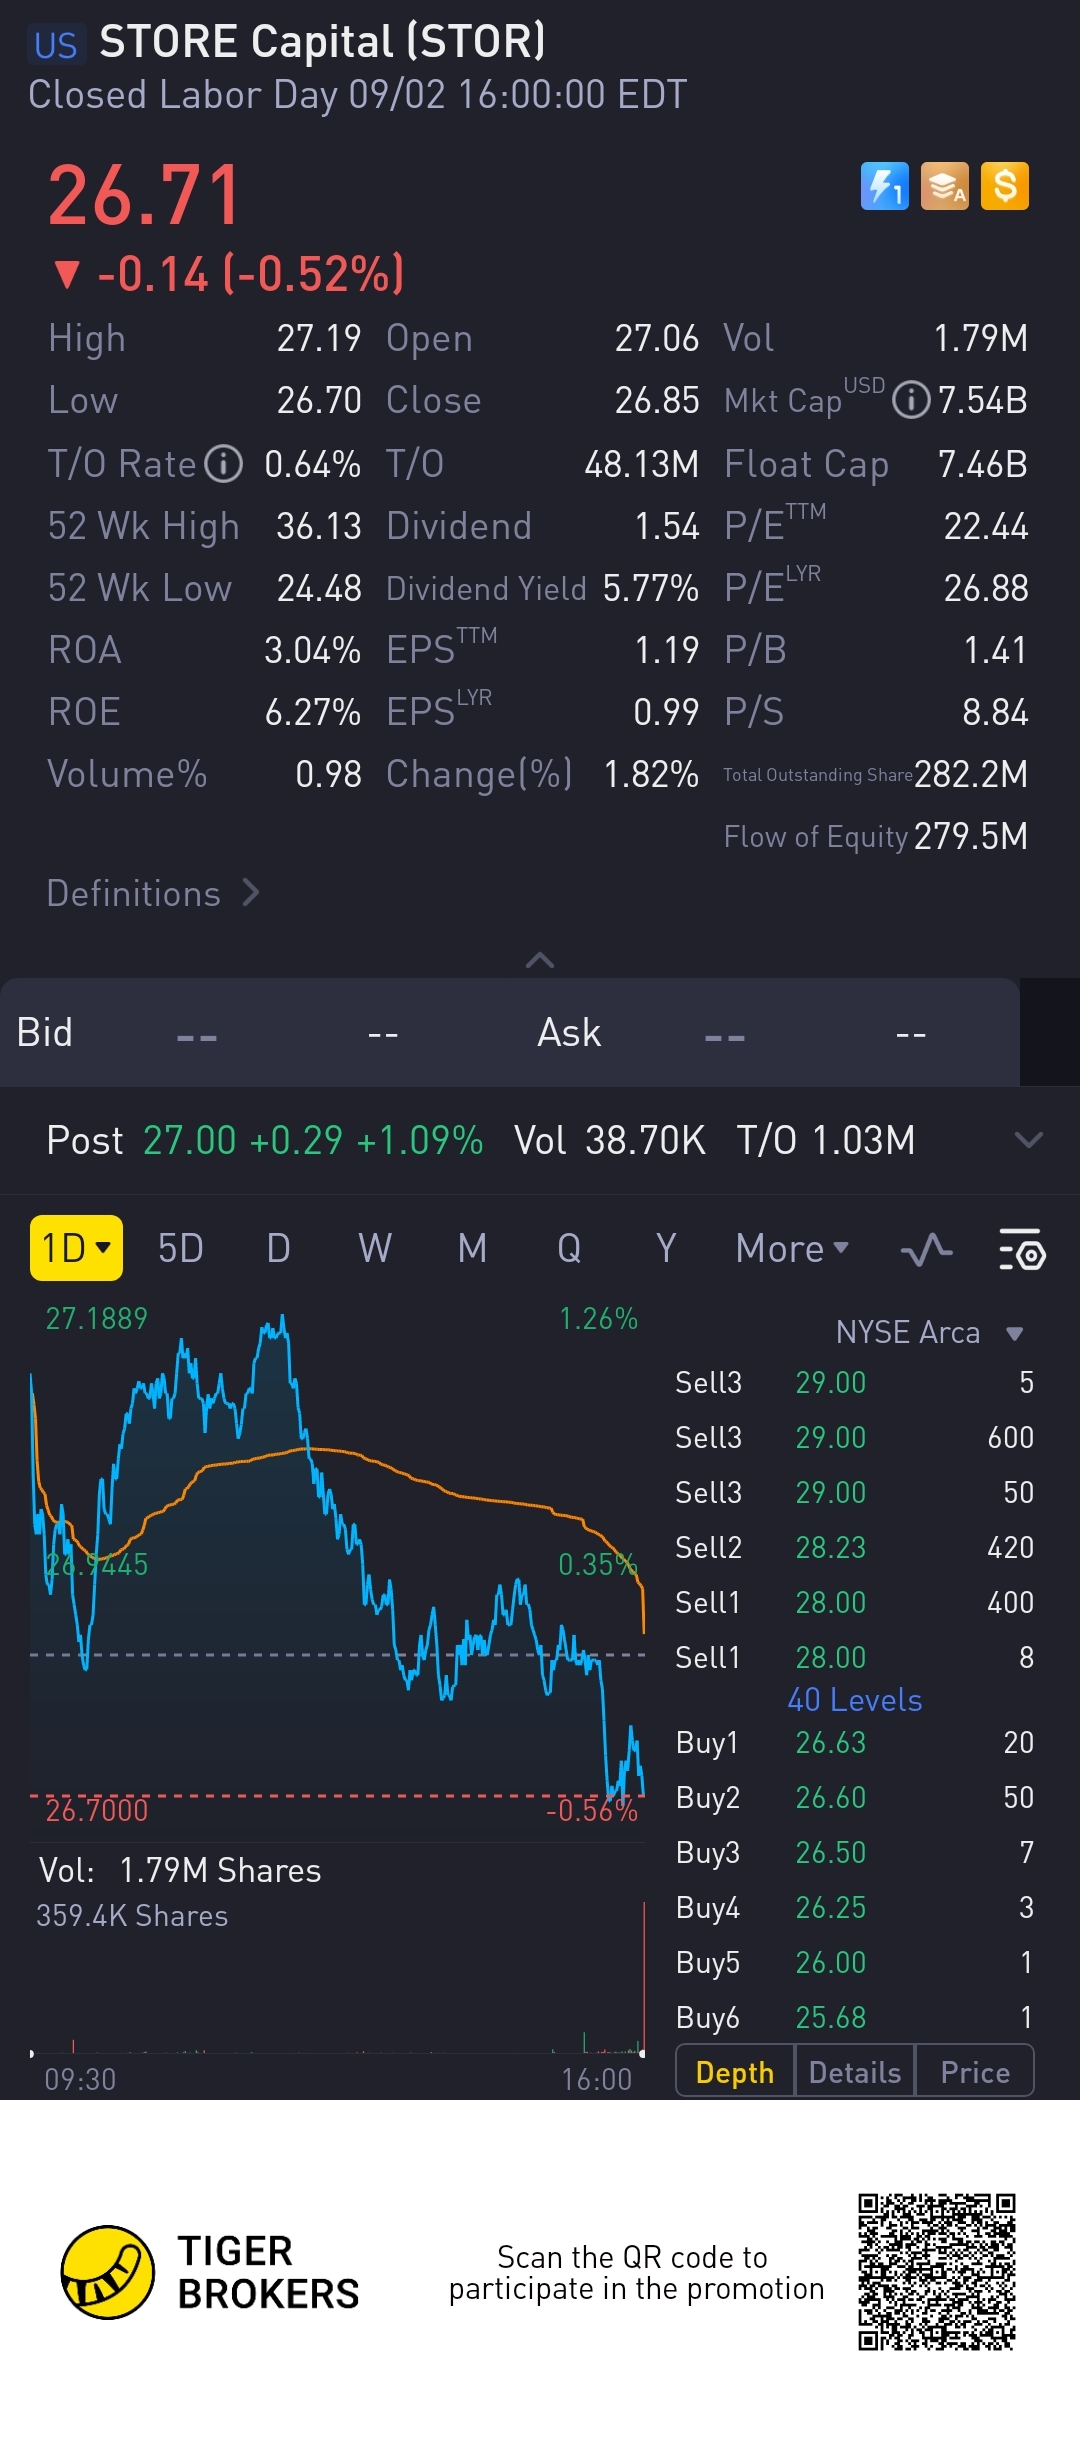Viewport: 1080px width, 2445px height.
Task: Tap the orange stacked layers icon
Action: click(945, 186)
